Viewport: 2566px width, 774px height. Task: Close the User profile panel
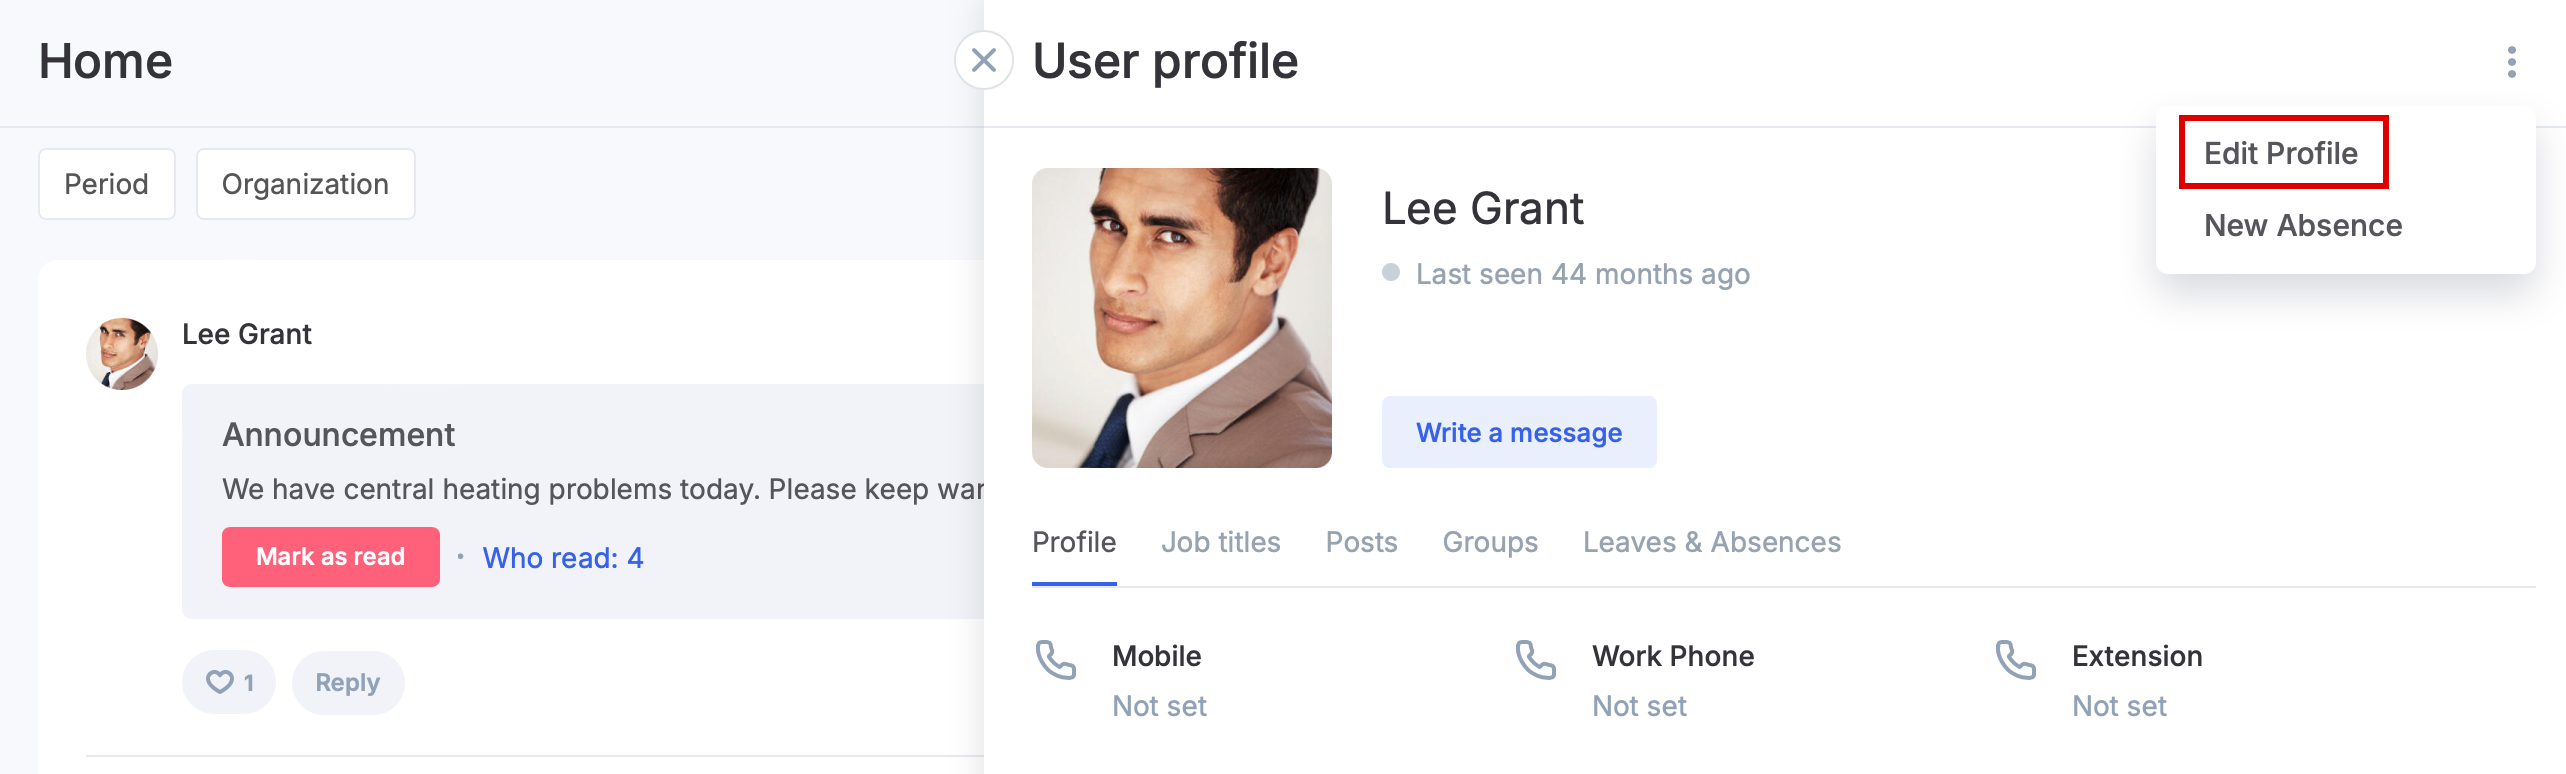pyautogui.click(x=984, y=61)
